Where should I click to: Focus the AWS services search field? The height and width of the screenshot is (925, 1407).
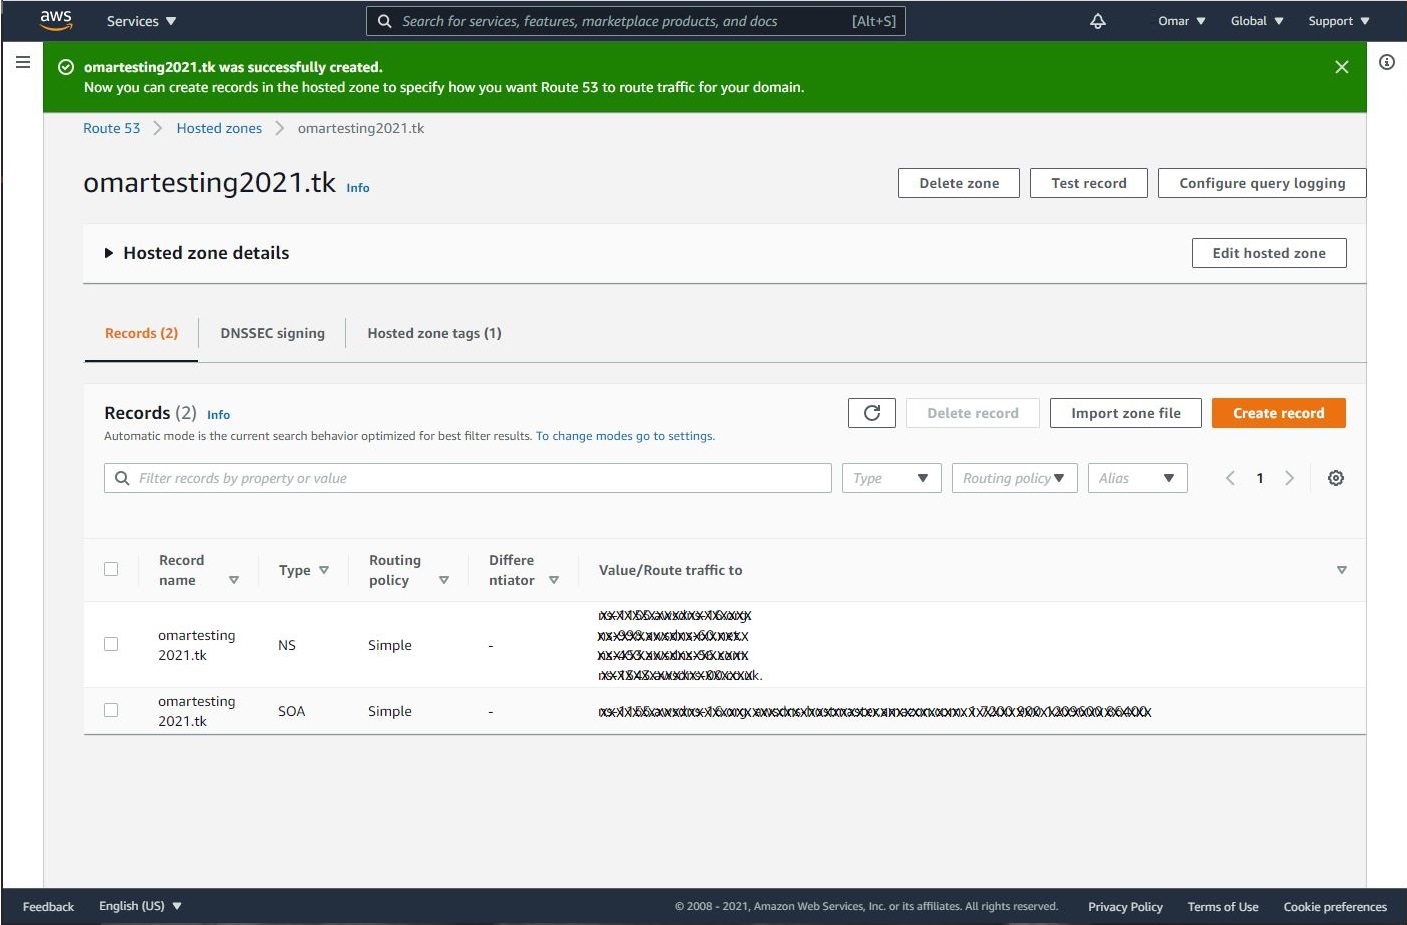tap(636, 21)
